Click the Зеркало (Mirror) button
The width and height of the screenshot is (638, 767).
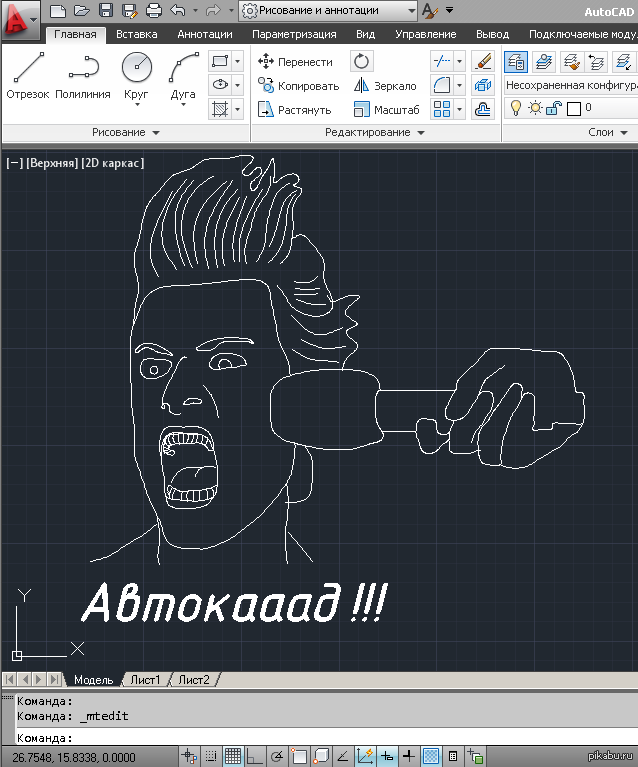[x=386, y=86]
